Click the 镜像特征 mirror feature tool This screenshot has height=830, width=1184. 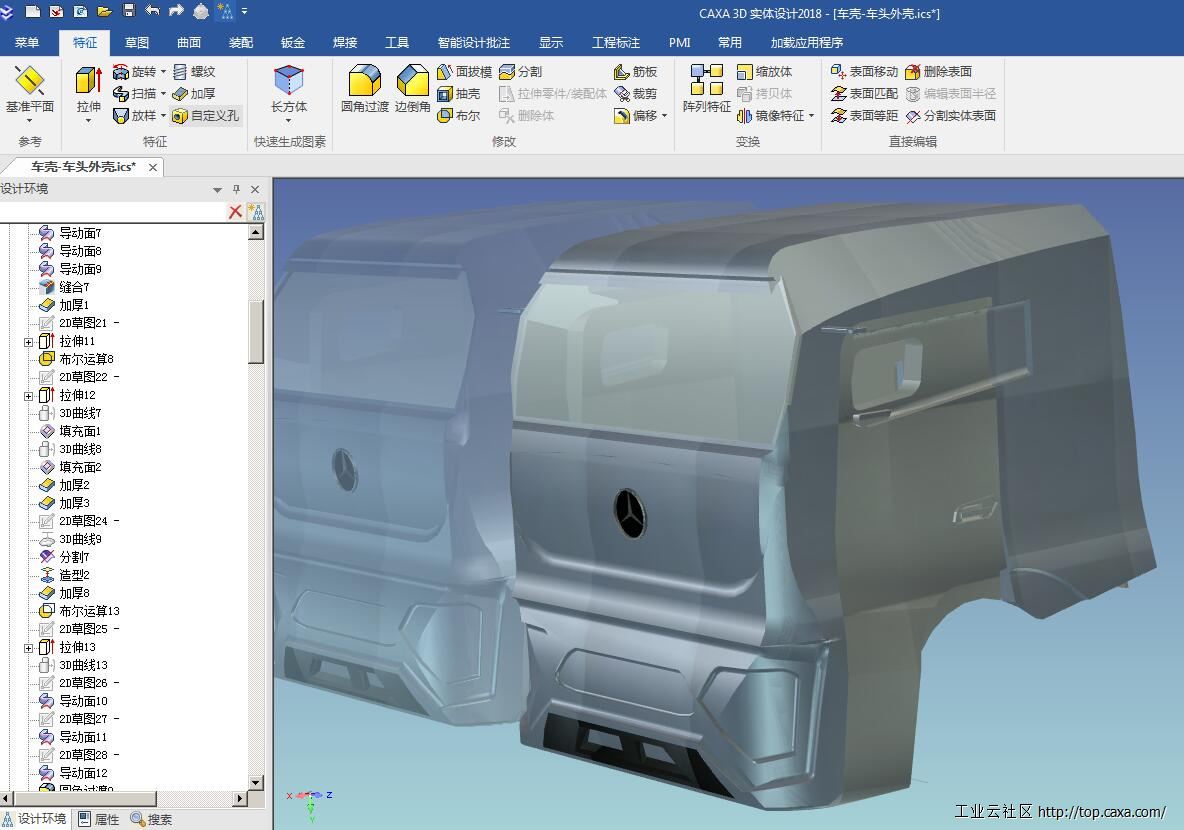(x=770, y=116)
